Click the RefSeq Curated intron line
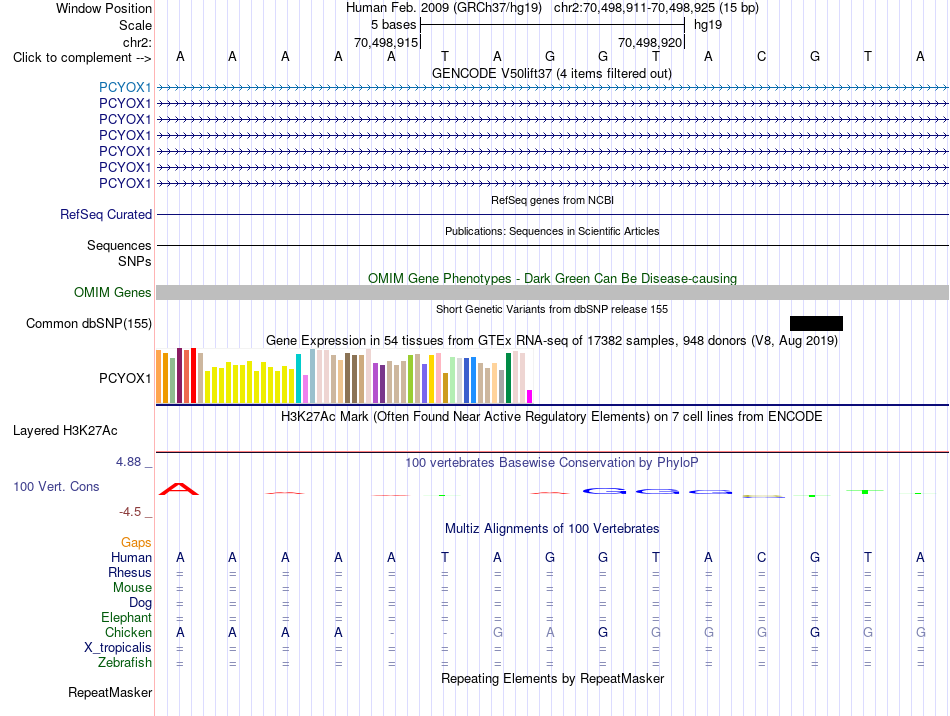Image resolution: width=950 pixels, height=716 pixels. [x=552, y=214]
